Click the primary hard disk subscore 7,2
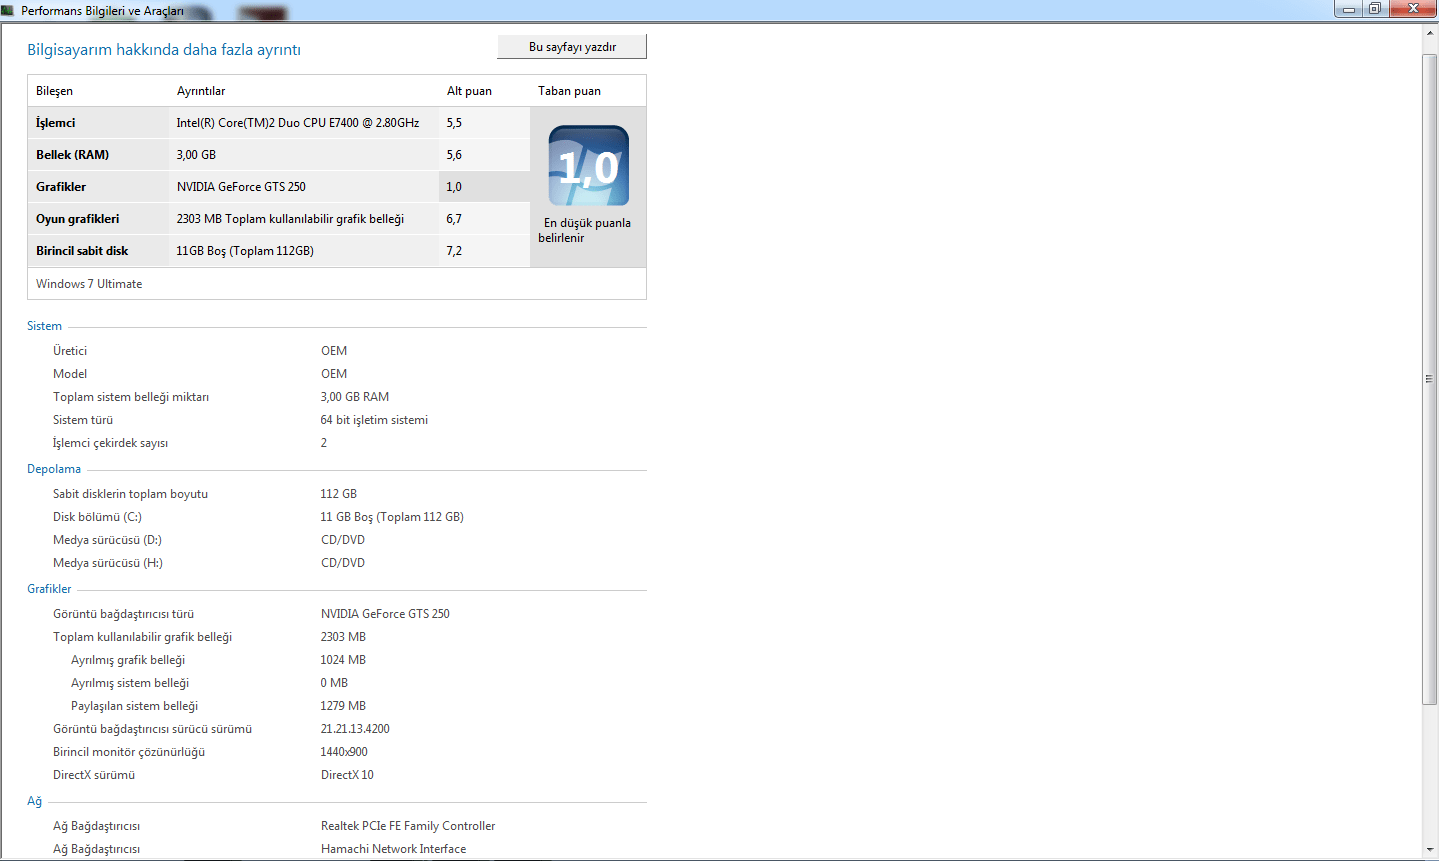Viewport: 1439px width, 861px height. pos(454,251)
